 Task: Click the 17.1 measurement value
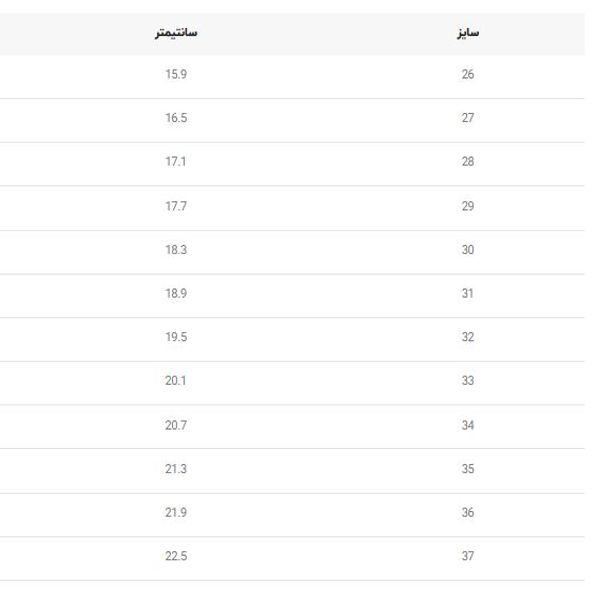pos(176,162)
